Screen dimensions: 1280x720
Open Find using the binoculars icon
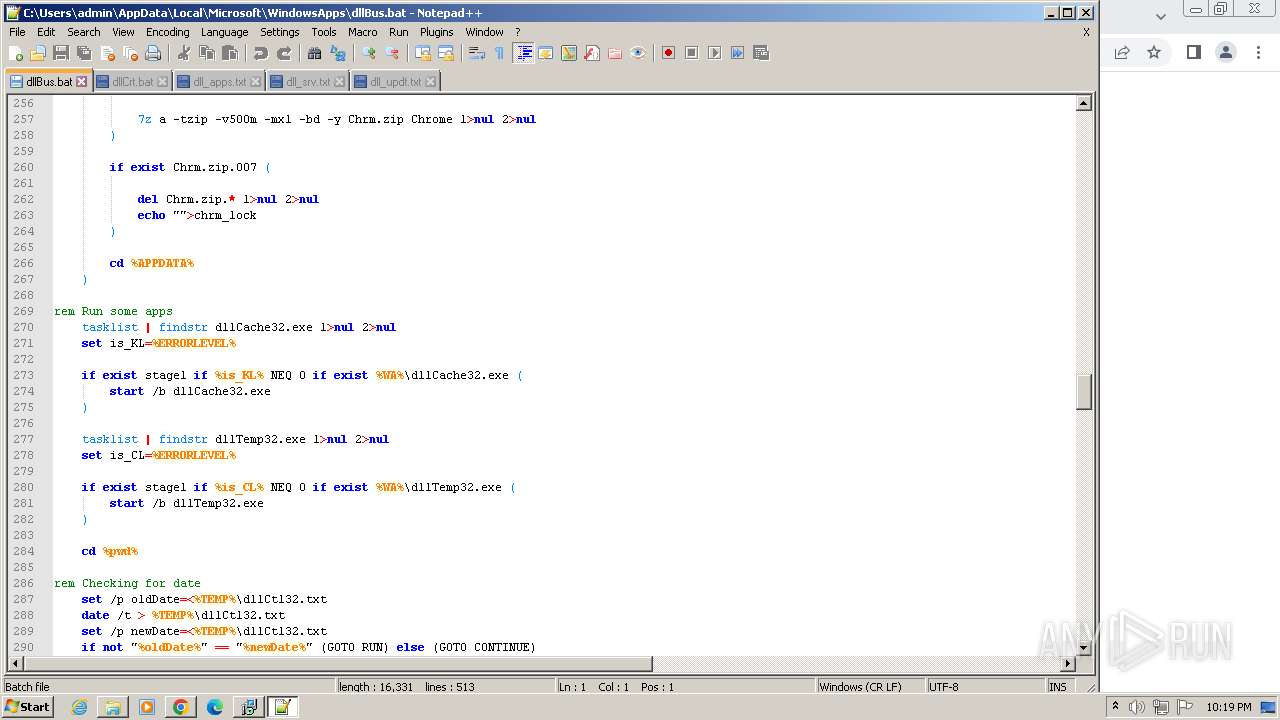tap(315, 53)
